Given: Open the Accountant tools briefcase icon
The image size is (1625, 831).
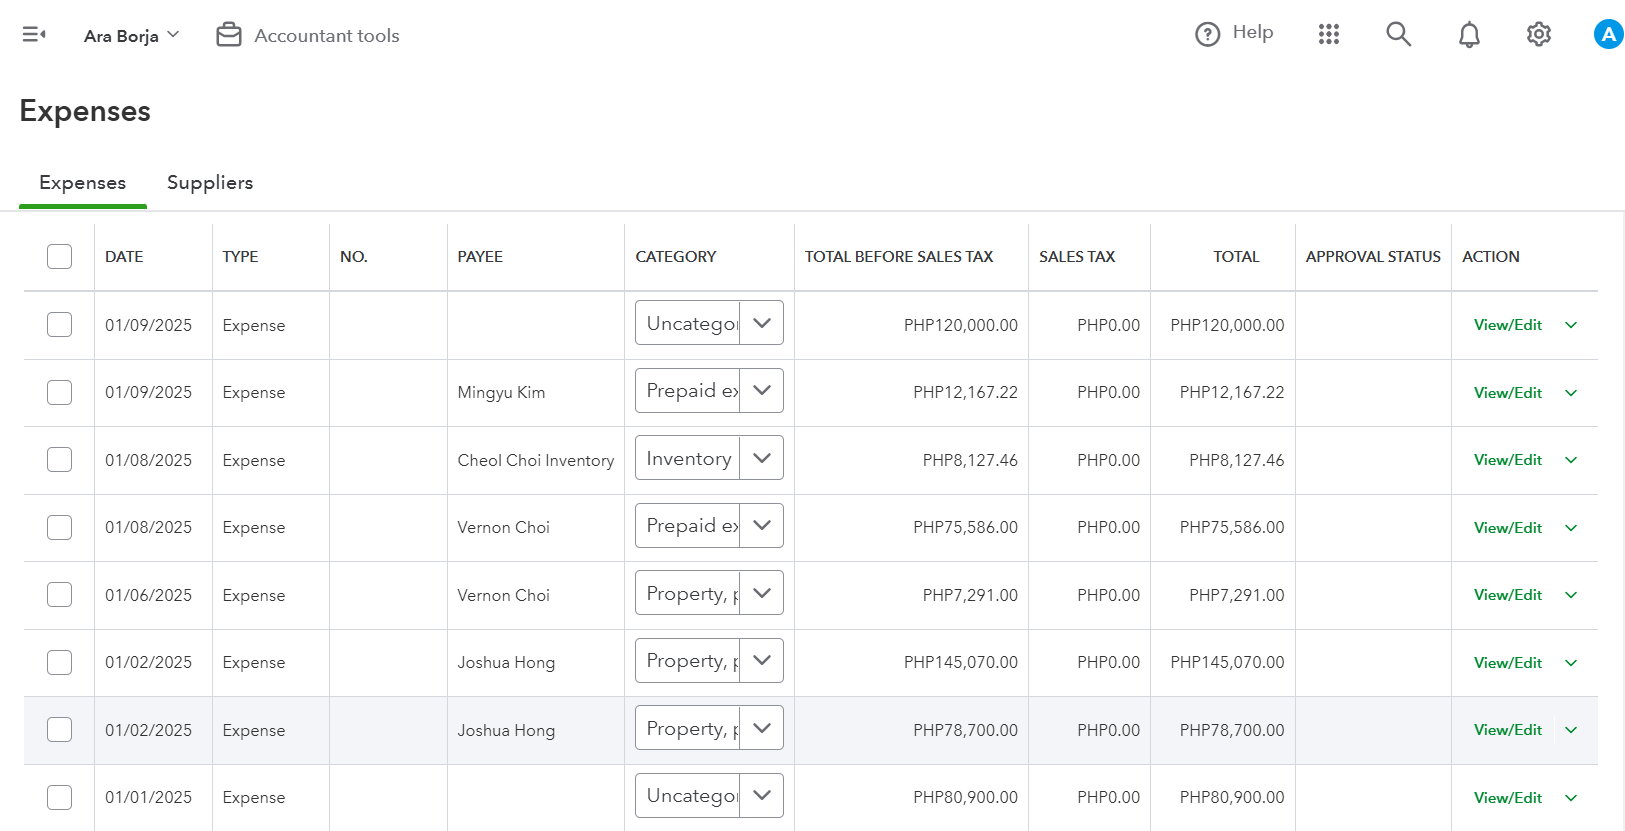Looking at the screenshot, I should click(229, 35).
